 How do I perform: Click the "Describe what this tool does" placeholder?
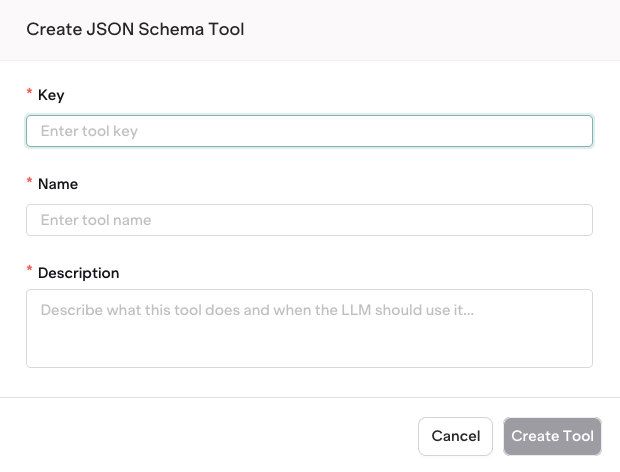click(x=256, y=311)
